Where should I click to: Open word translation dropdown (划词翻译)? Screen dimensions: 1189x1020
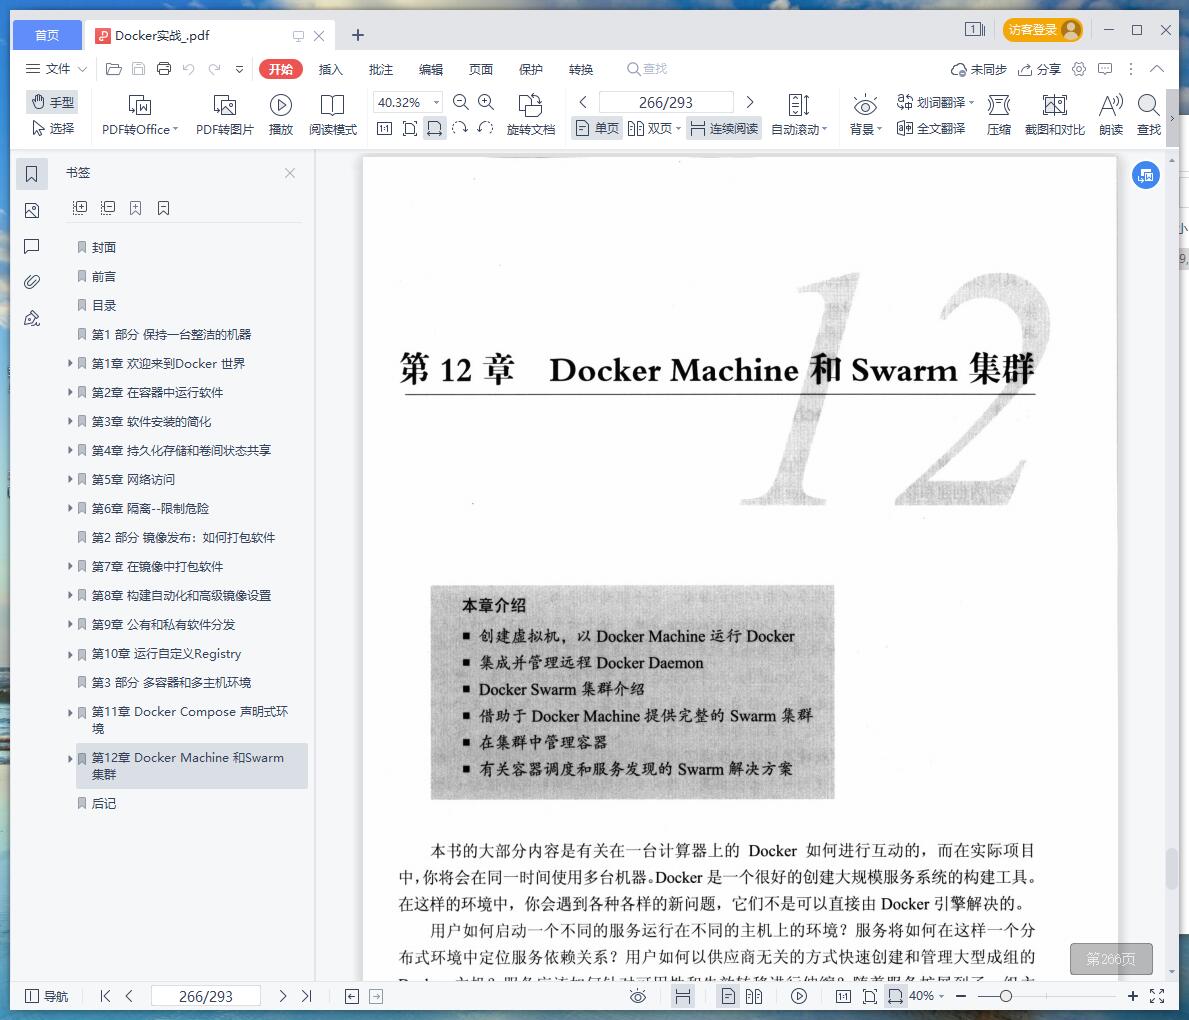[935, 102]
